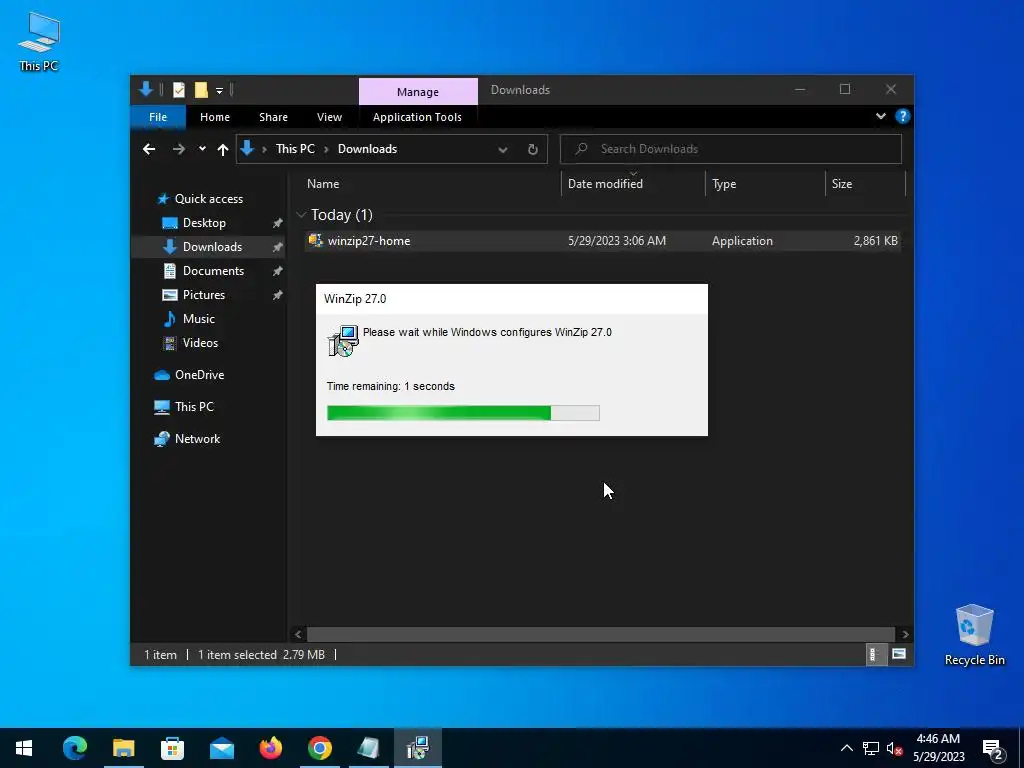
Task: Switch to Large icons view in status bar
Action: click(x=899, y=654)
